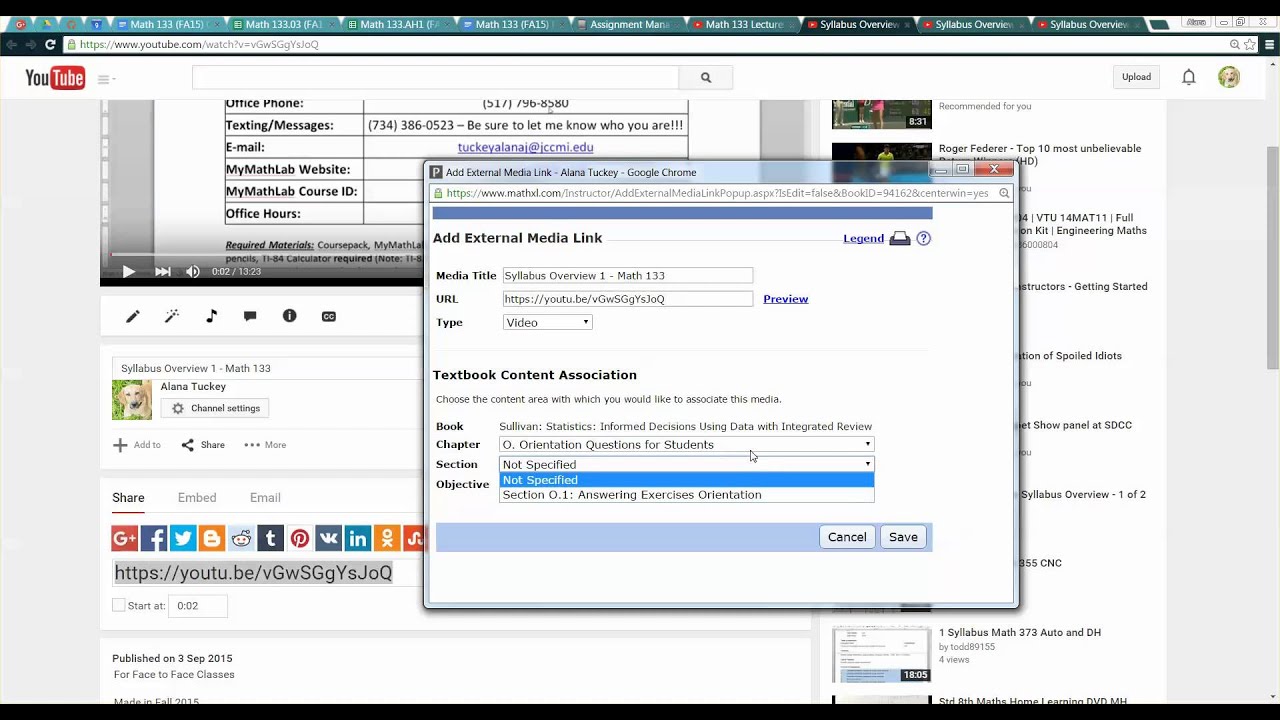Click the Cancel button
This screenshot has width=1280, height=720.
tap(847, 537)
